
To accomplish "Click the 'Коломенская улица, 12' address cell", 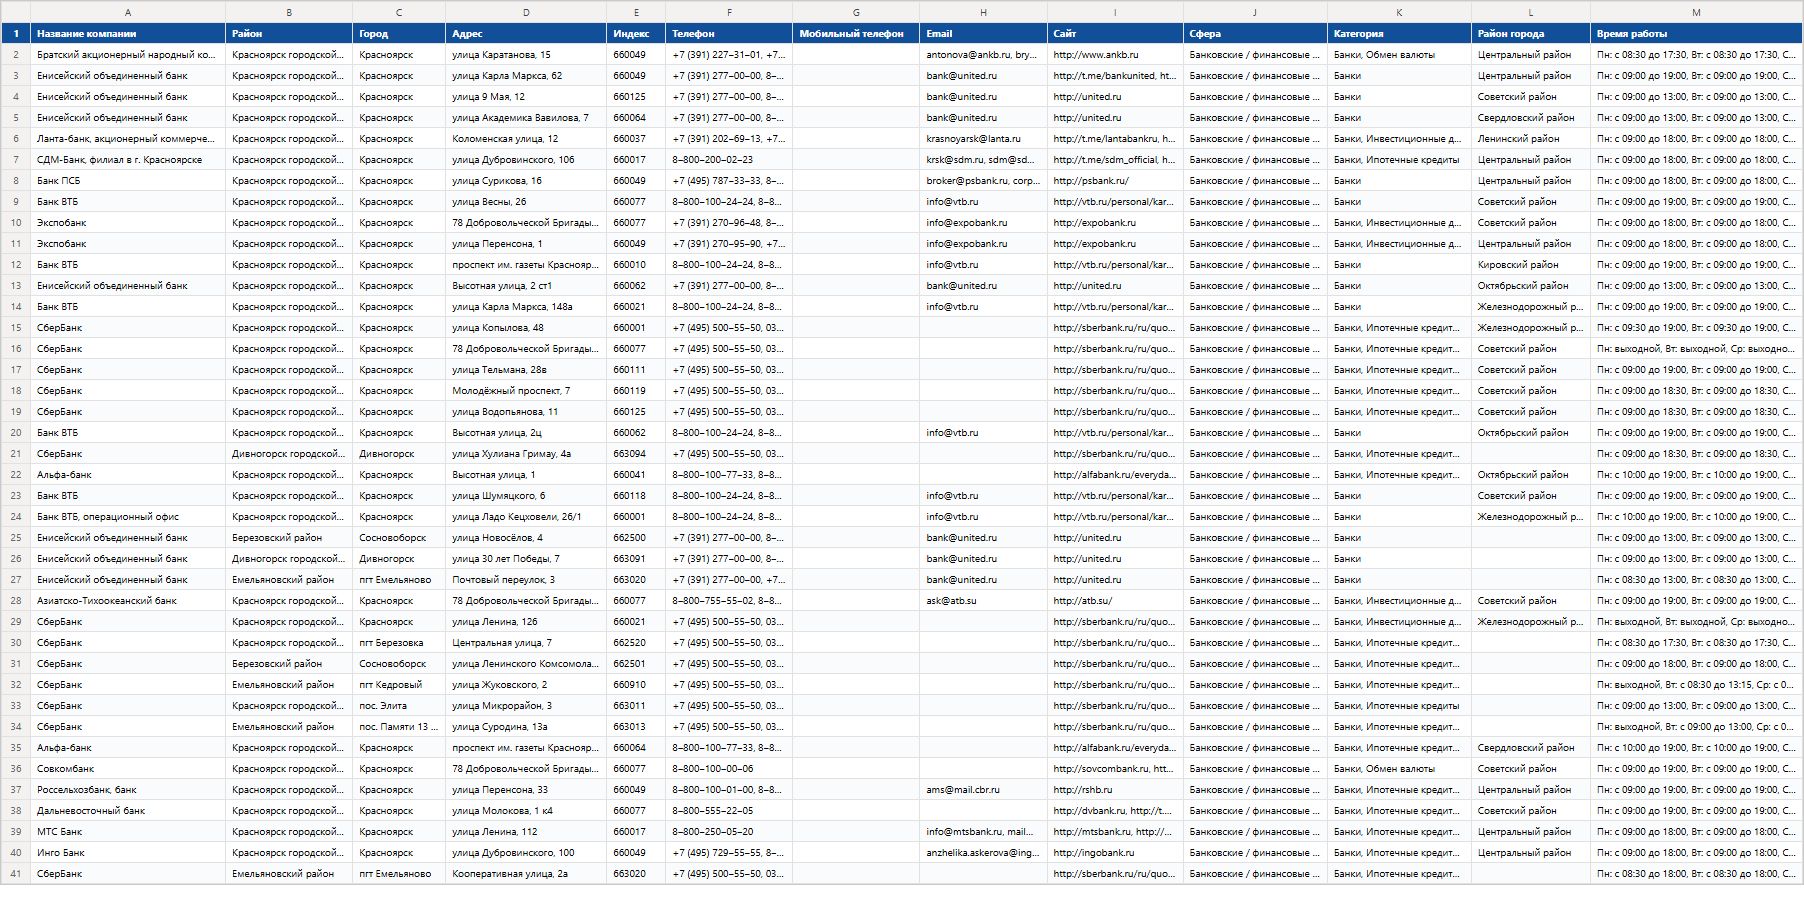I will click(526, 139).
